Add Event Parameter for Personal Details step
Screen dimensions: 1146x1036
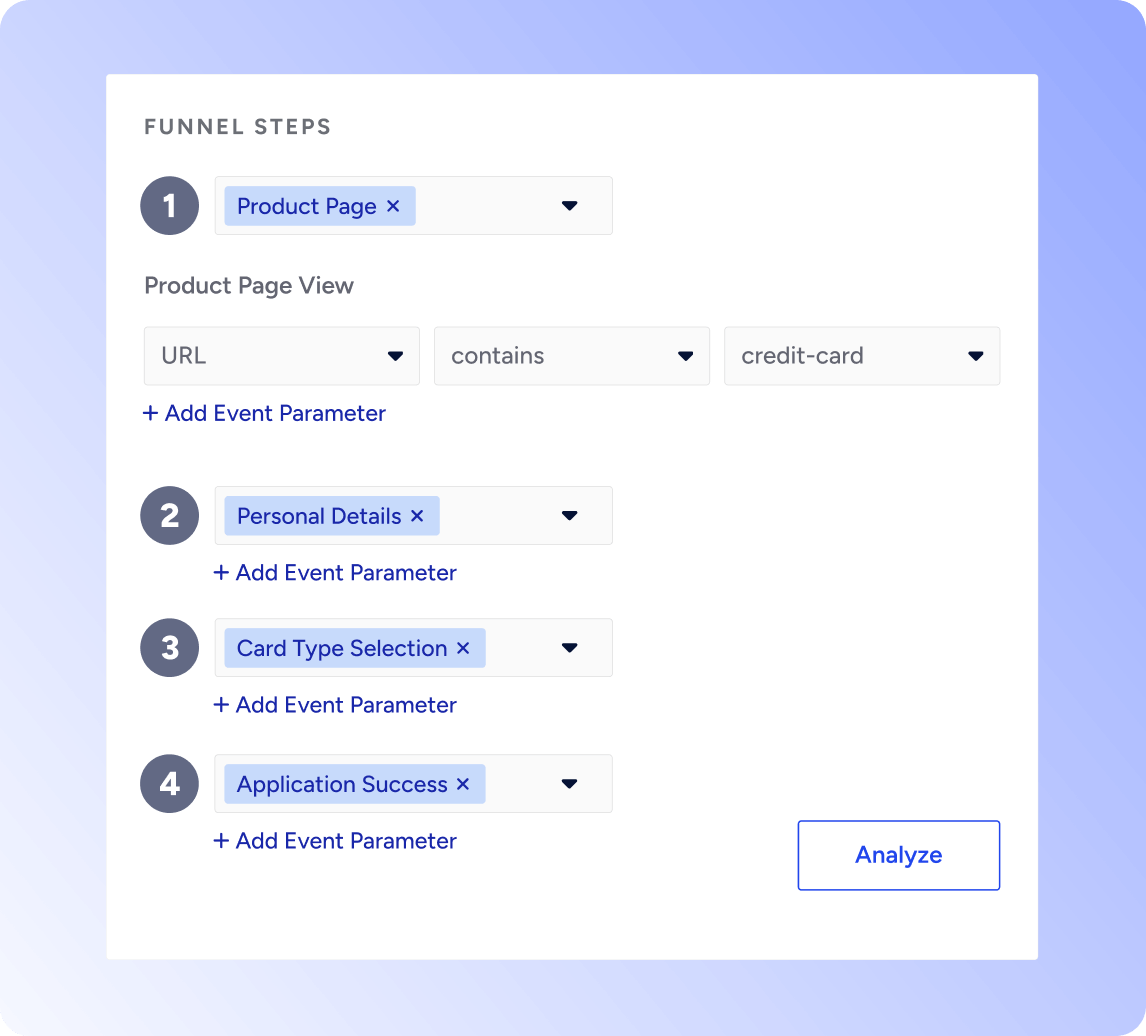335,573
